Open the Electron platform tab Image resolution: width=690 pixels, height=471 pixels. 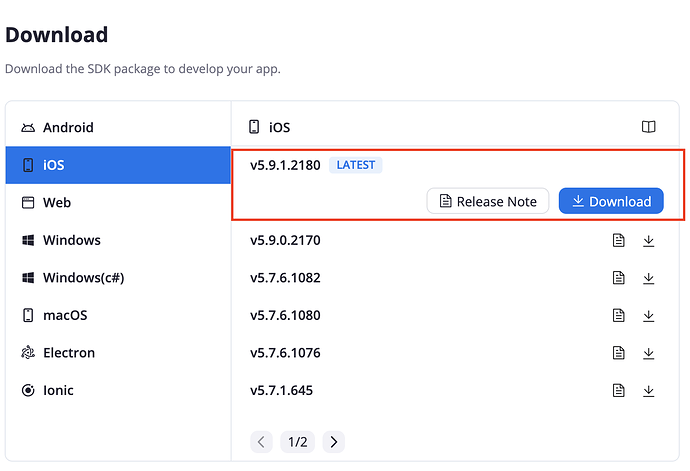(x=69, y=353)
